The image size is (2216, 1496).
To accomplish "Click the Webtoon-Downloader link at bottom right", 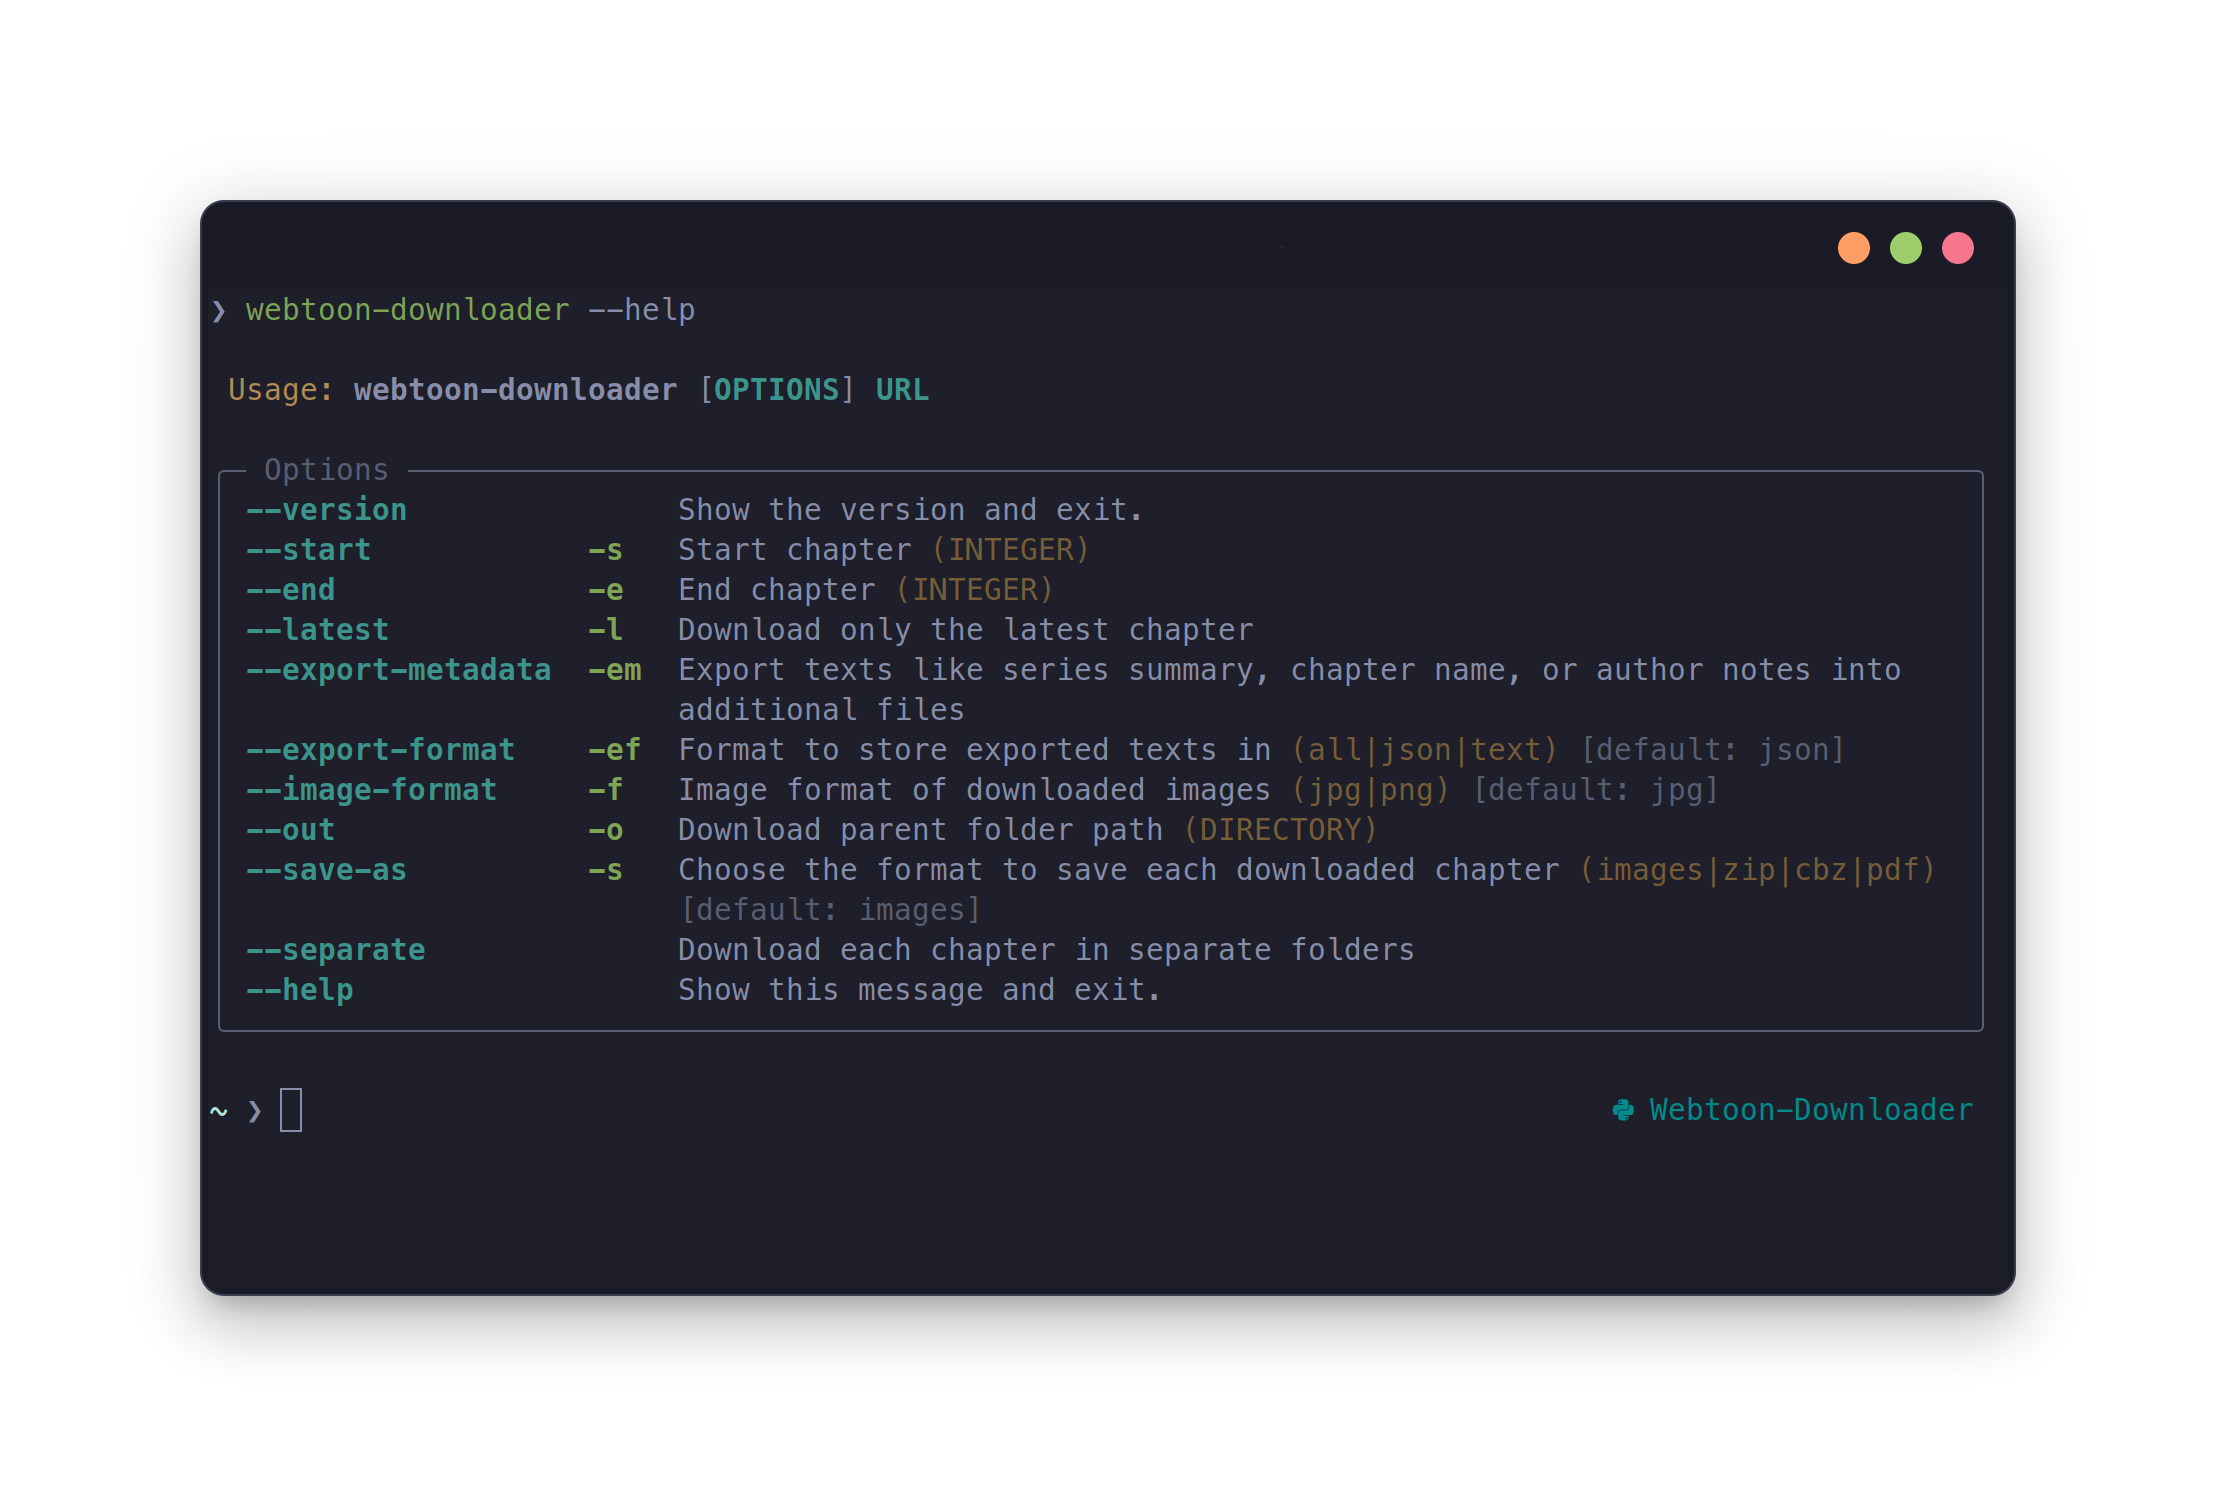I will coord(1810,1110).
